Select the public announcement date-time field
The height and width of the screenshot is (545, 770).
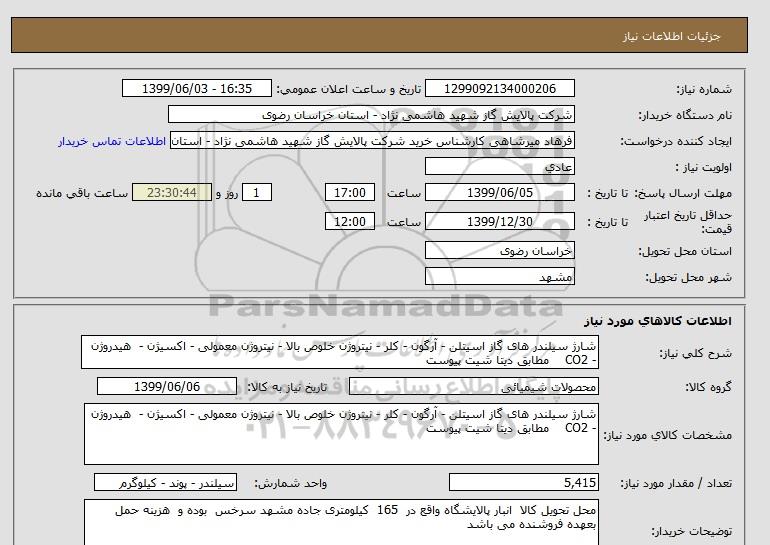click(x=196, y=89)
